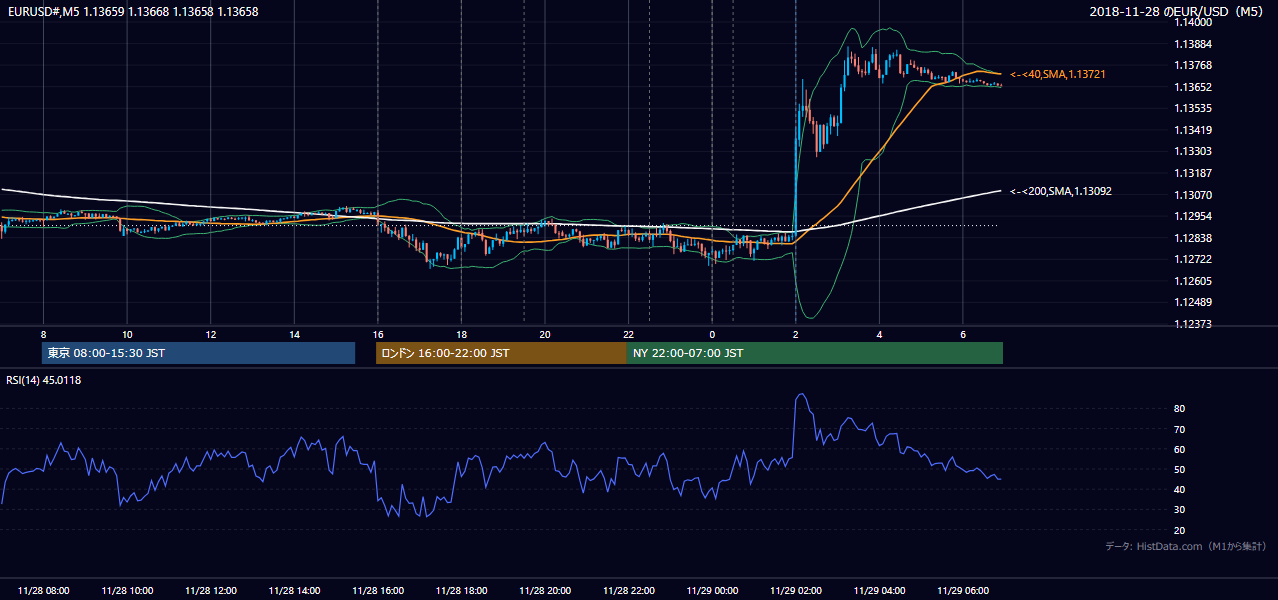
Task: Click hour label 14 under price chart
Action: coord(294,334)
